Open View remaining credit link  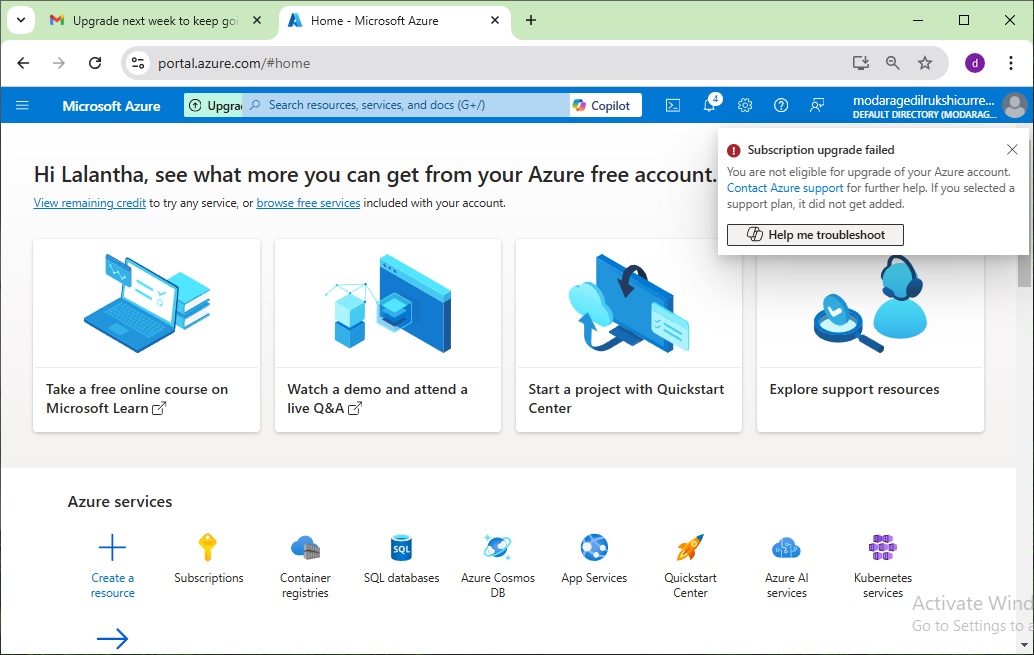point(90,203)
